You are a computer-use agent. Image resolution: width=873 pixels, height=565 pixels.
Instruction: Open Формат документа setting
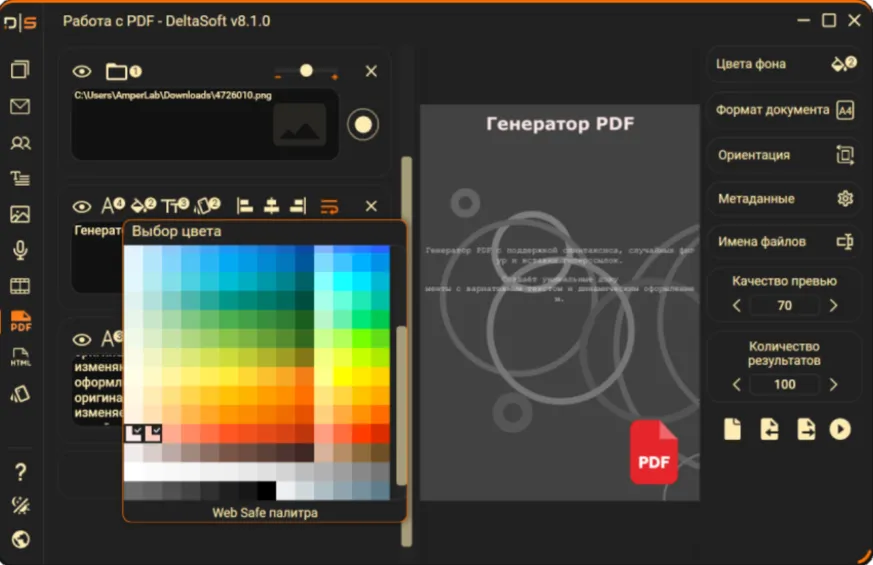(784, 110)
